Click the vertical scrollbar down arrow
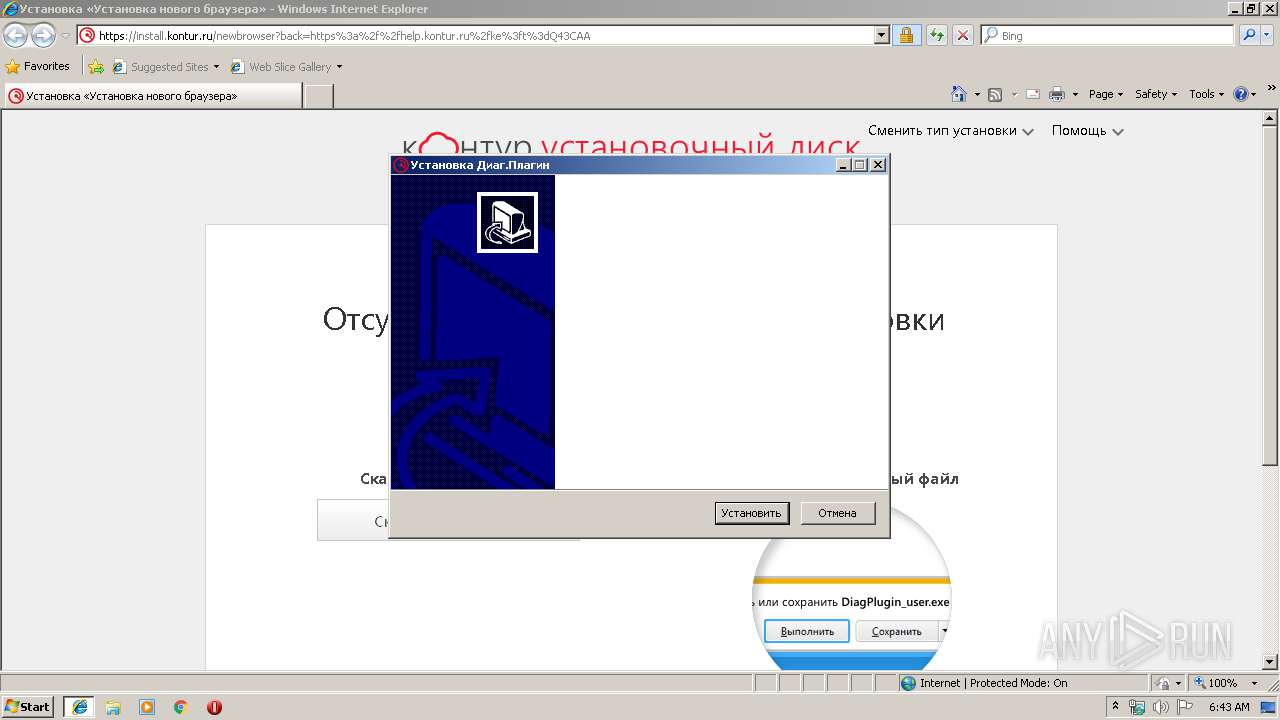Image resolution: width=1280 pixels, height=720 pixels. (x=1271, y=662)
